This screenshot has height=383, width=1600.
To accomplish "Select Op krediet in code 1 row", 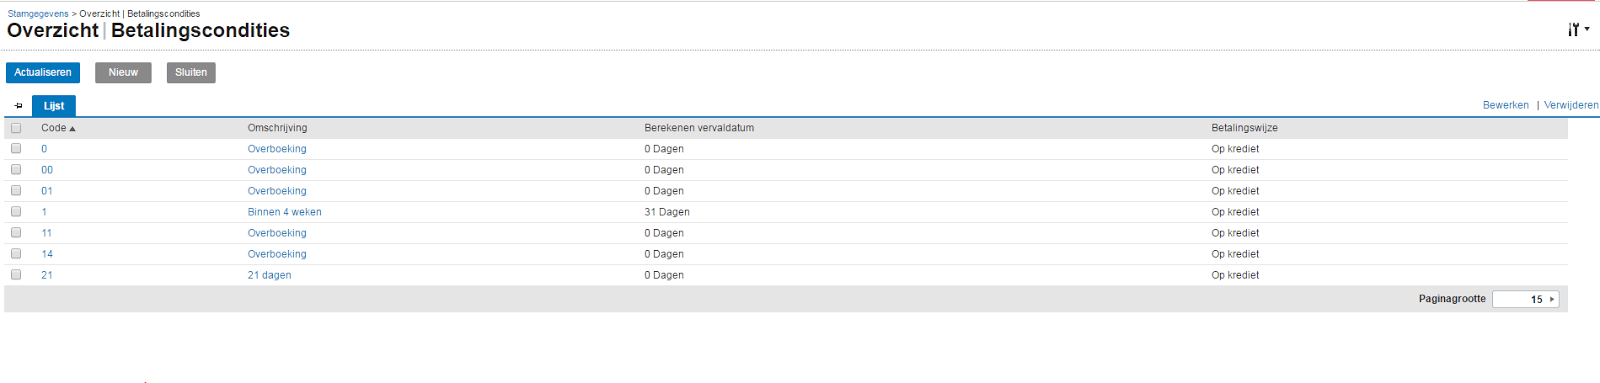I will point(1235,212).
